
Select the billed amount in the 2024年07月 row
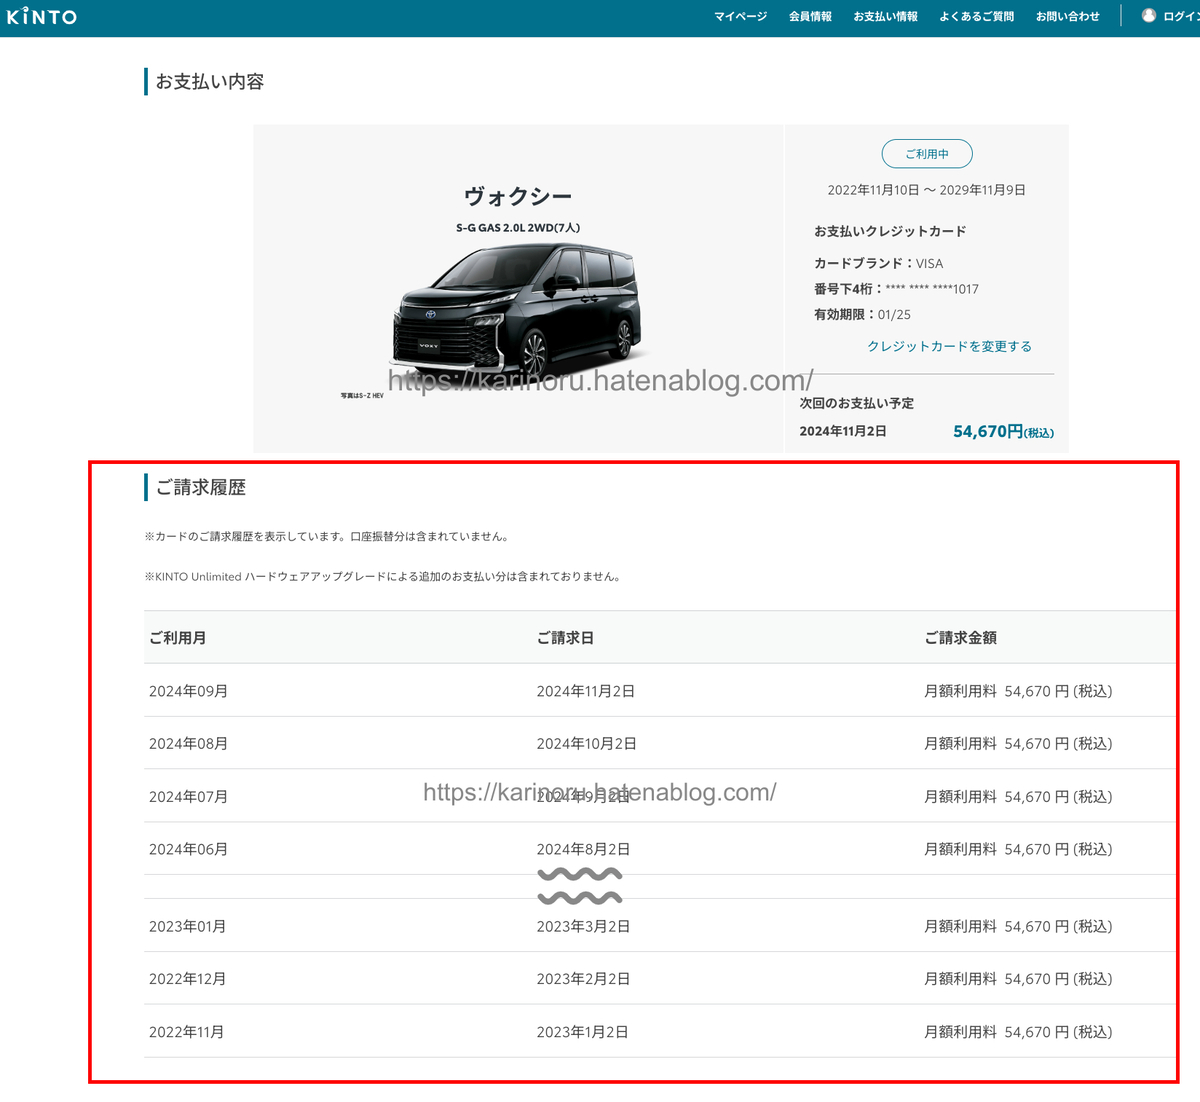1018,797
